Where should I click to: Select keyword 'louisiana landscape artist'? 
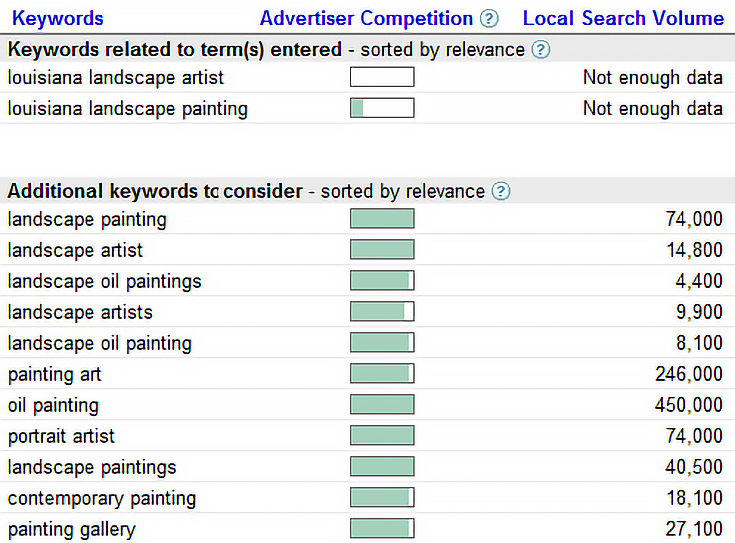116,78
